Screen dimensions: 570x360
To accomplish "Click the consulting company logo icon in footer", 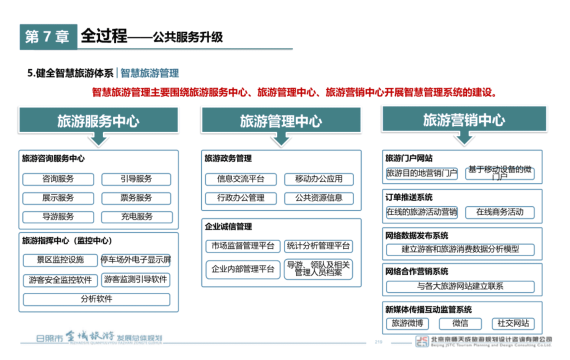I will [x=422, y=341].
